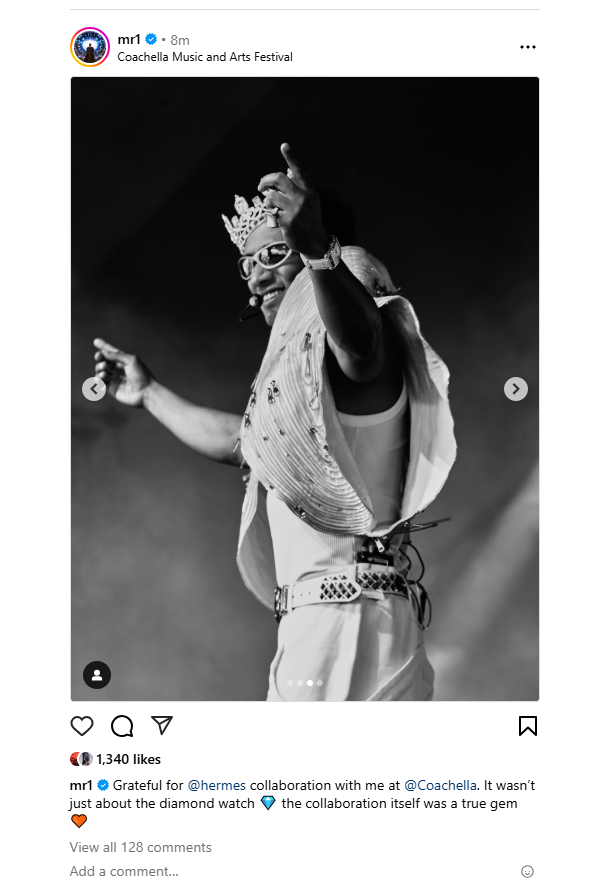The image size is (592, 879).
Task: Open comments via speech bubble icon
Action: pos(122,726)
